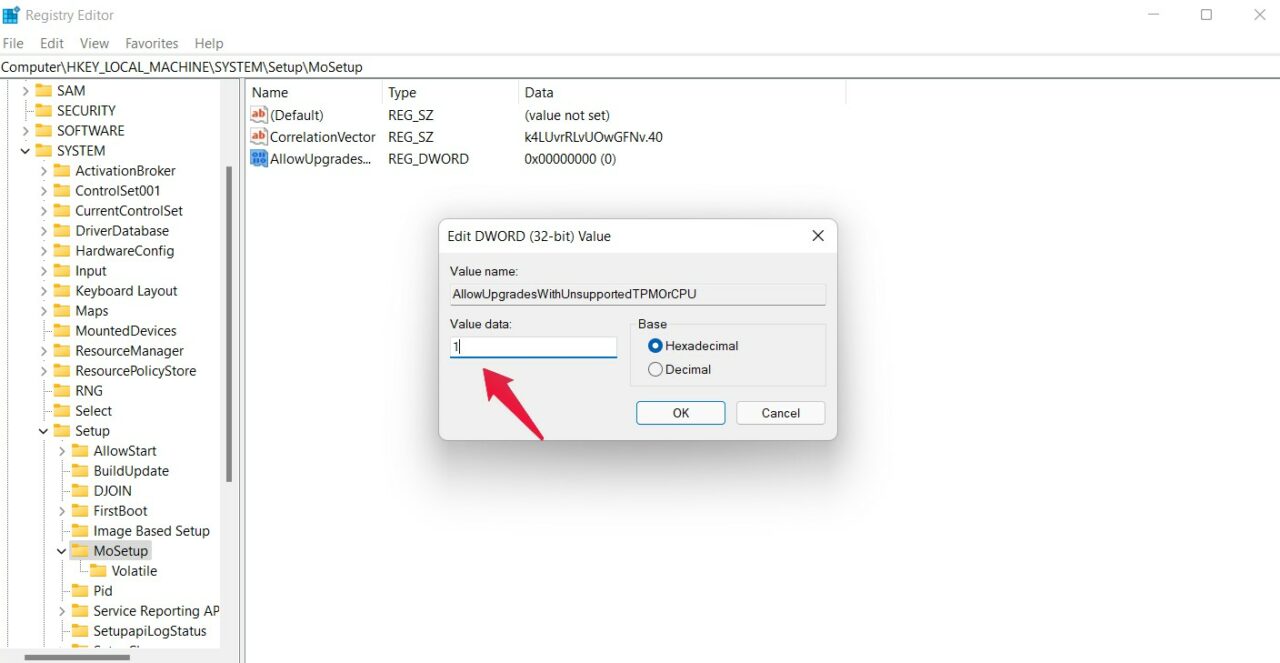The height and width of the screenshot is (663, 1280).
Task: Confirm the DWORD edit with OK
Action: coord(681,413)
